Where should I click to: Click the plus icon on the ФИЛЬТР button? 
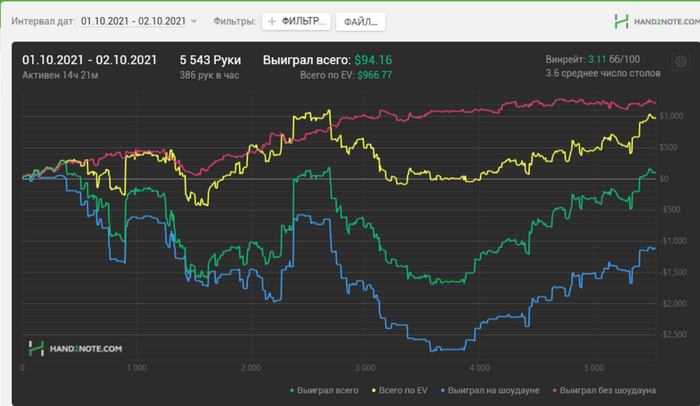(272, 21)
